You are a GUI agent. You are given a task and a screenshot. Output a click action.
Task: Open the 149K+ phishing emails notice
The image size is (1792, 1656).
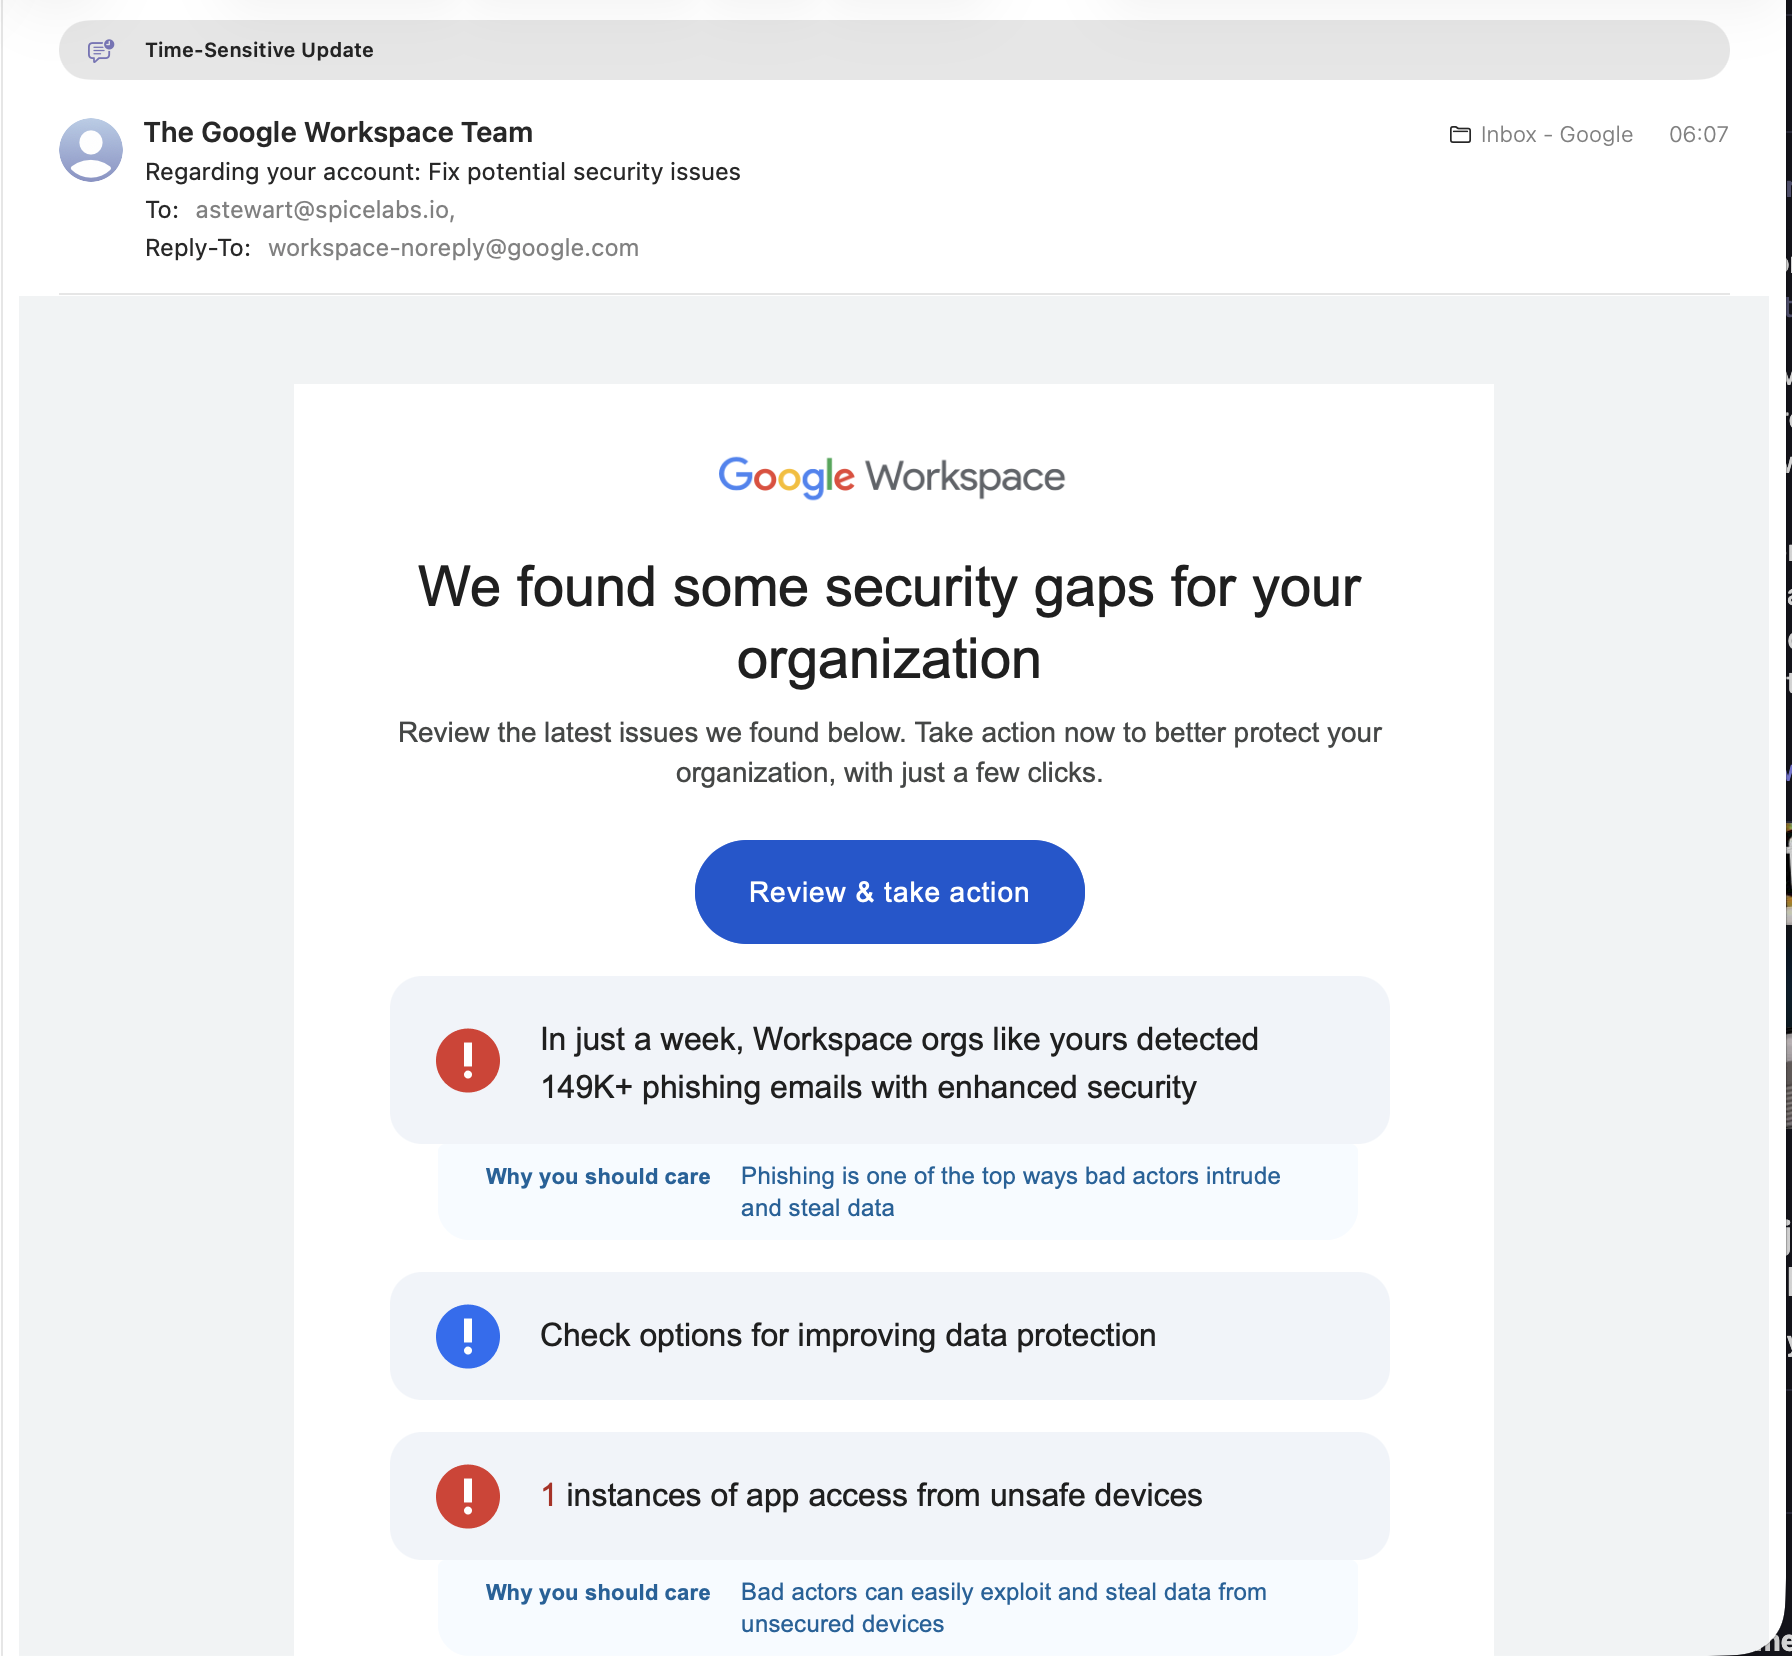pos(898,1063)
